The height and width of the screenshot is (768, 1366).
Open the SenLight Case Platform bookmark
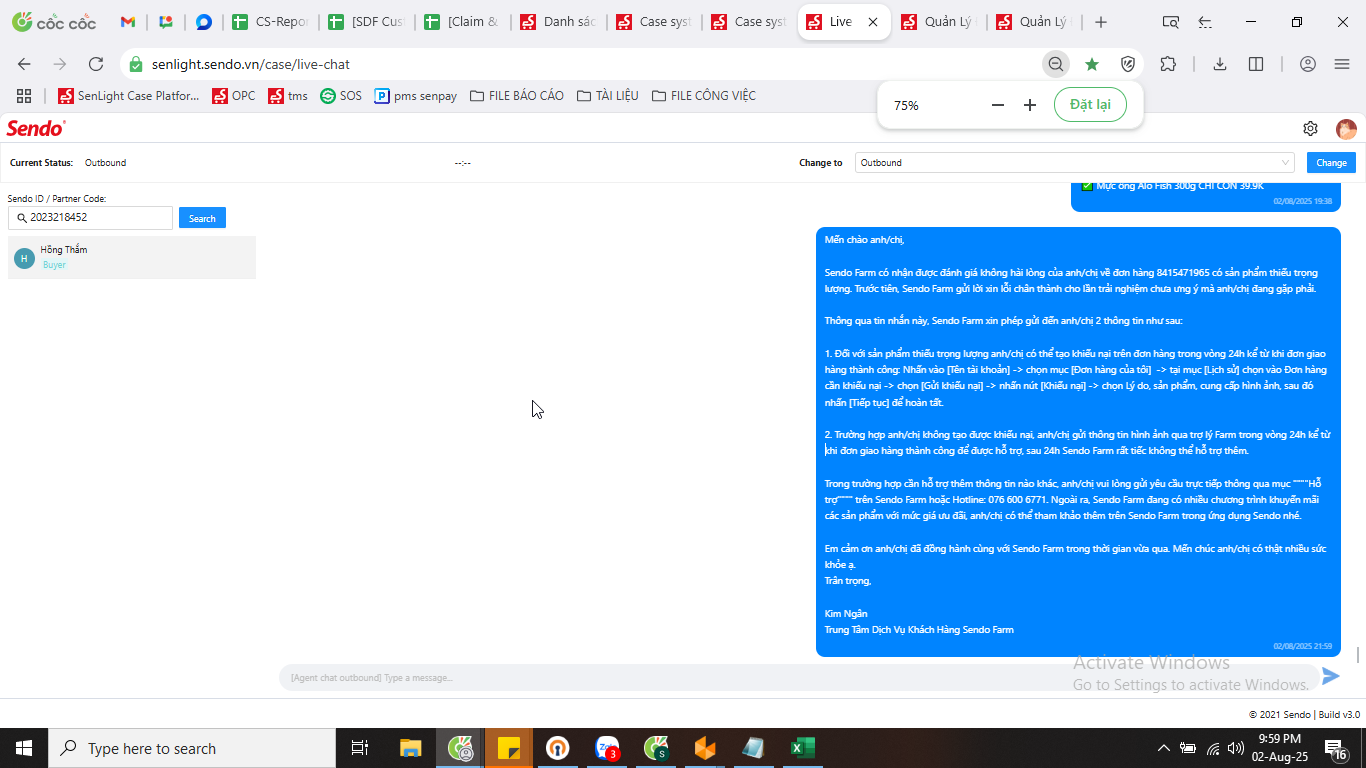129,96
